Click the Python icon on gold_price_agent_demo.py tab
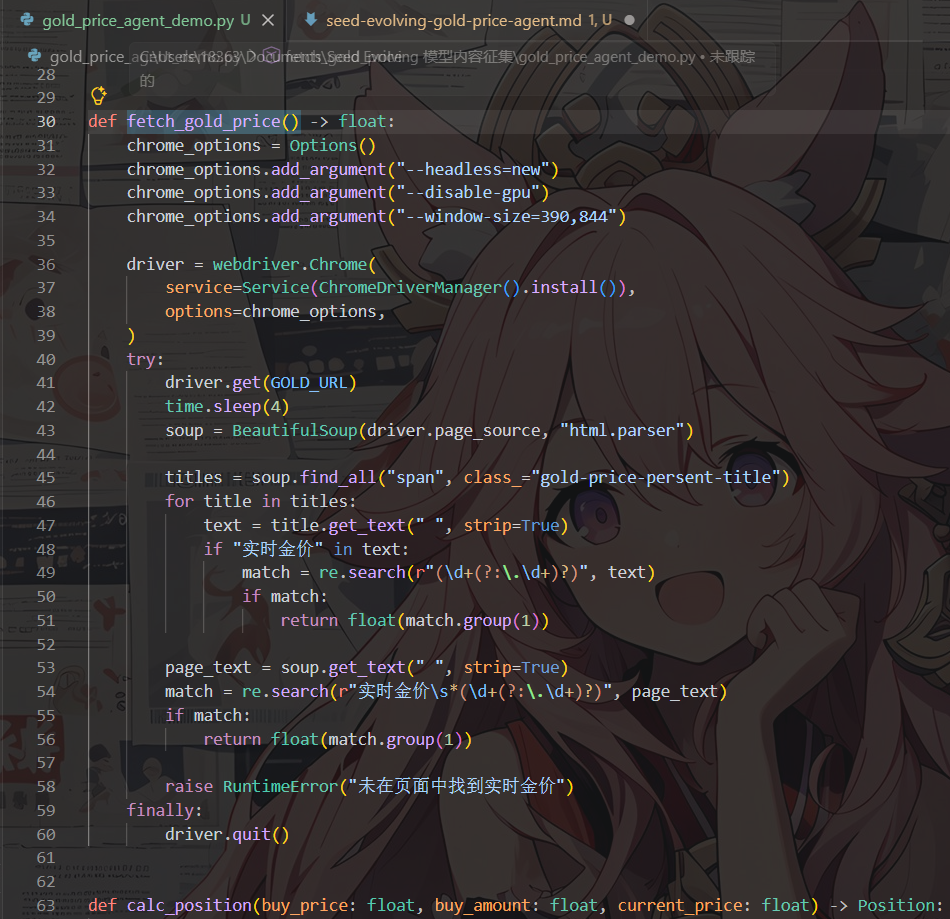Image resolution: width=950 pixels, height=919 pixels. (27, 19)
